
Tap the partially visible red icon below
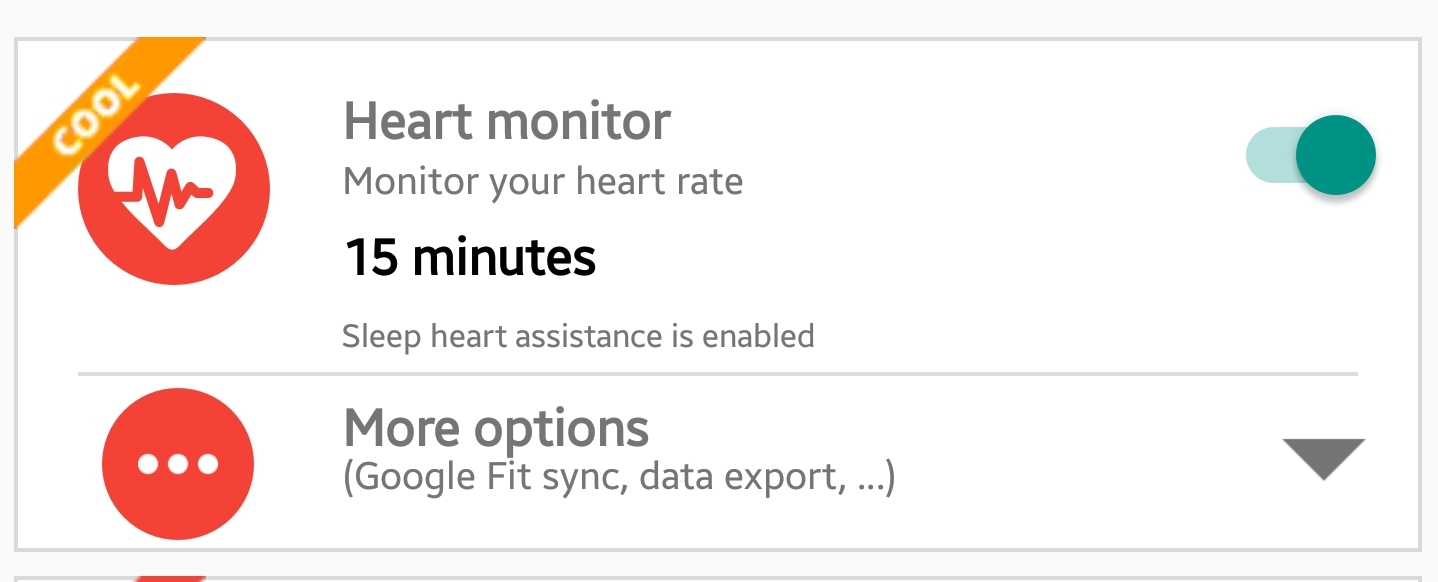169,578
